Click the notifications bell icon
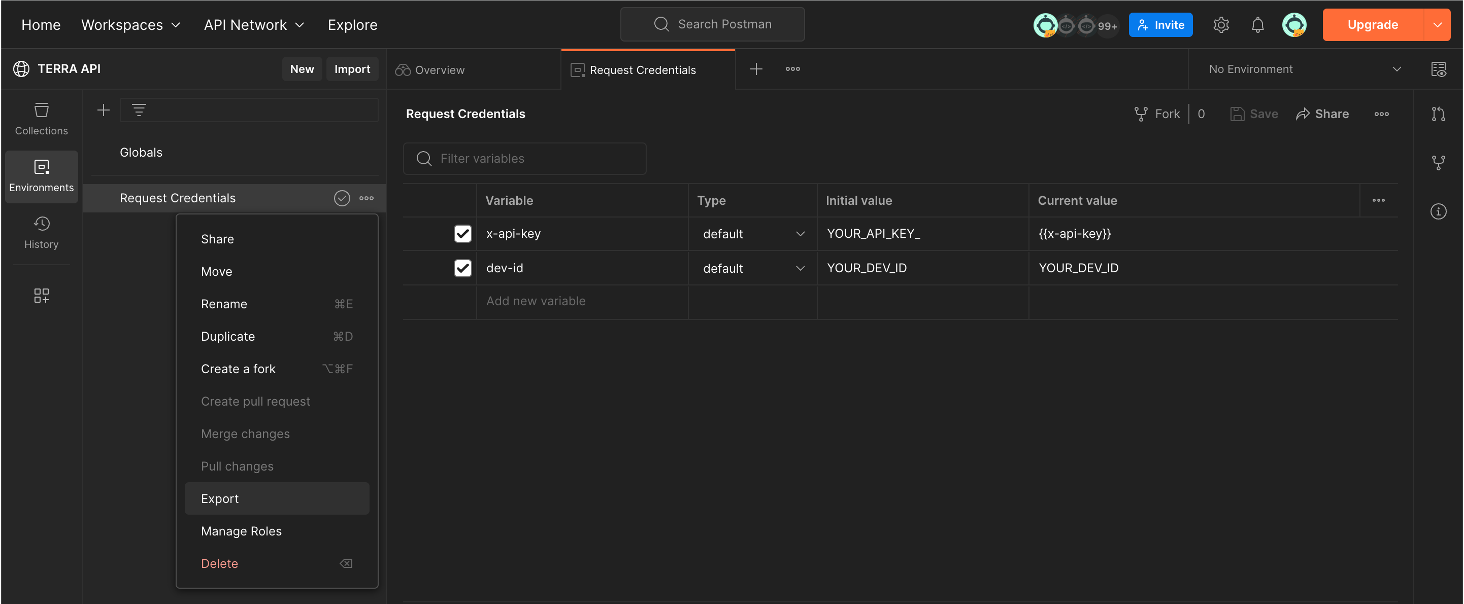The height and width of the screenshot is (604, 1464). pos(1258,25)
